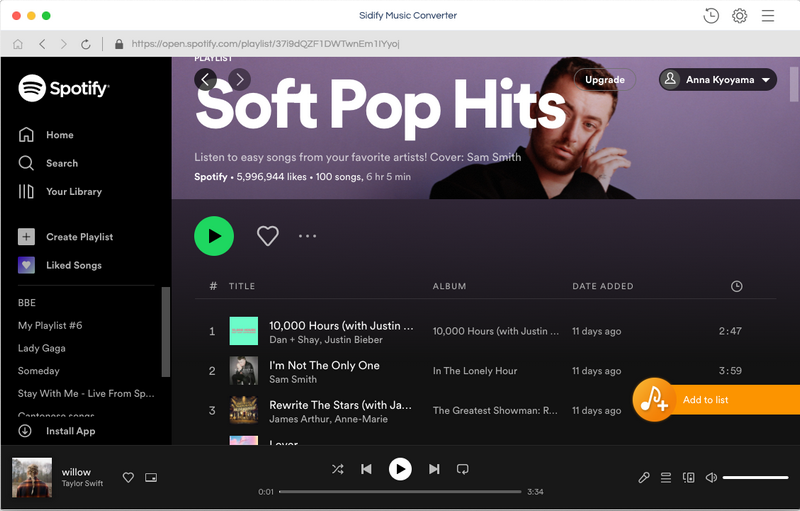Open the Someday playlist
800x511 pixels.
(x=38, y=371)
